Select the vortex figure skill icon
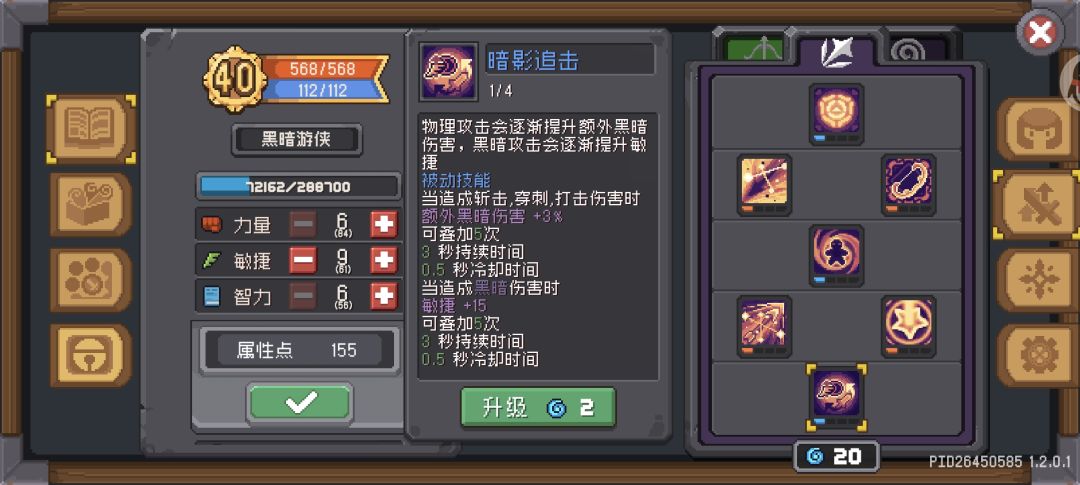The width and height of the screenshot is (1080, 485). pos(836,255)
